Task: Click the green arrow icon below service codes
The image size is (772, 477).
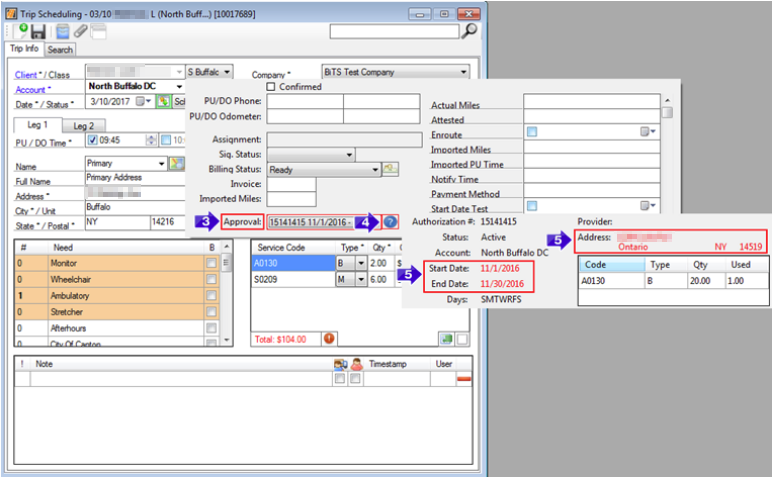Action: pyautogui.click(x=447, y=339)
